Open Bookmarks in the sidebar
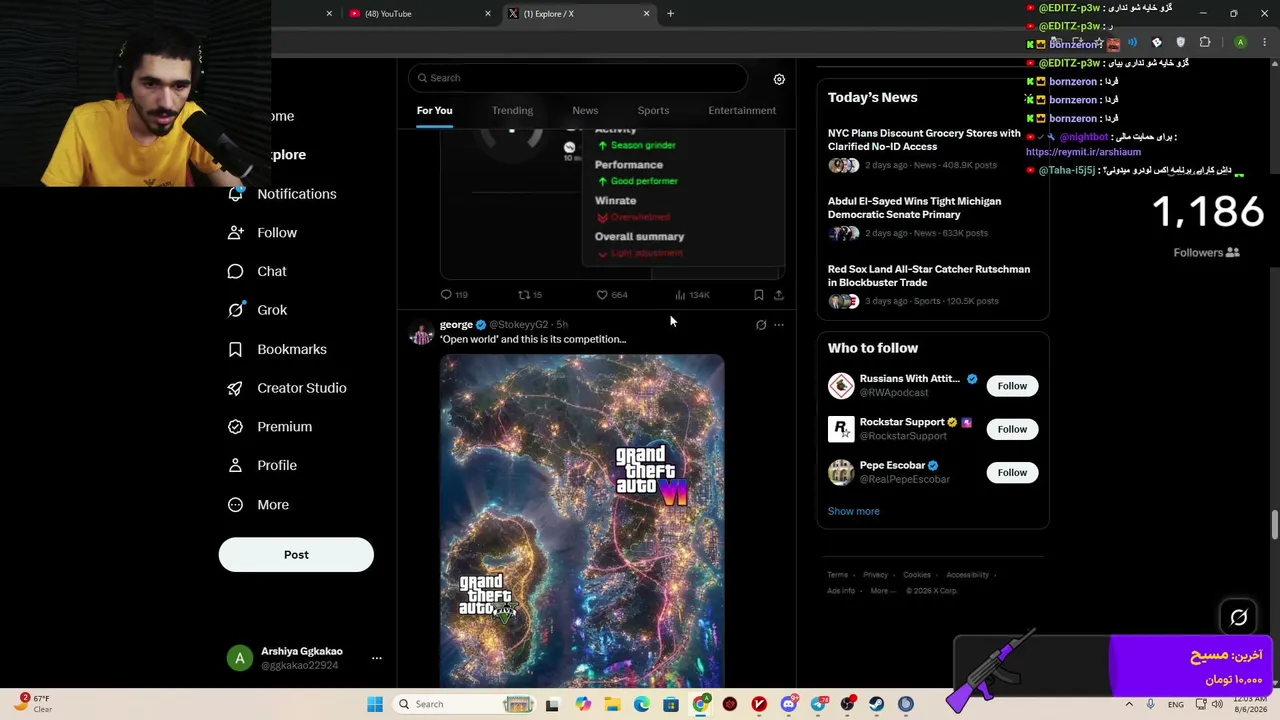1280x720 pixels. point(278,349)
